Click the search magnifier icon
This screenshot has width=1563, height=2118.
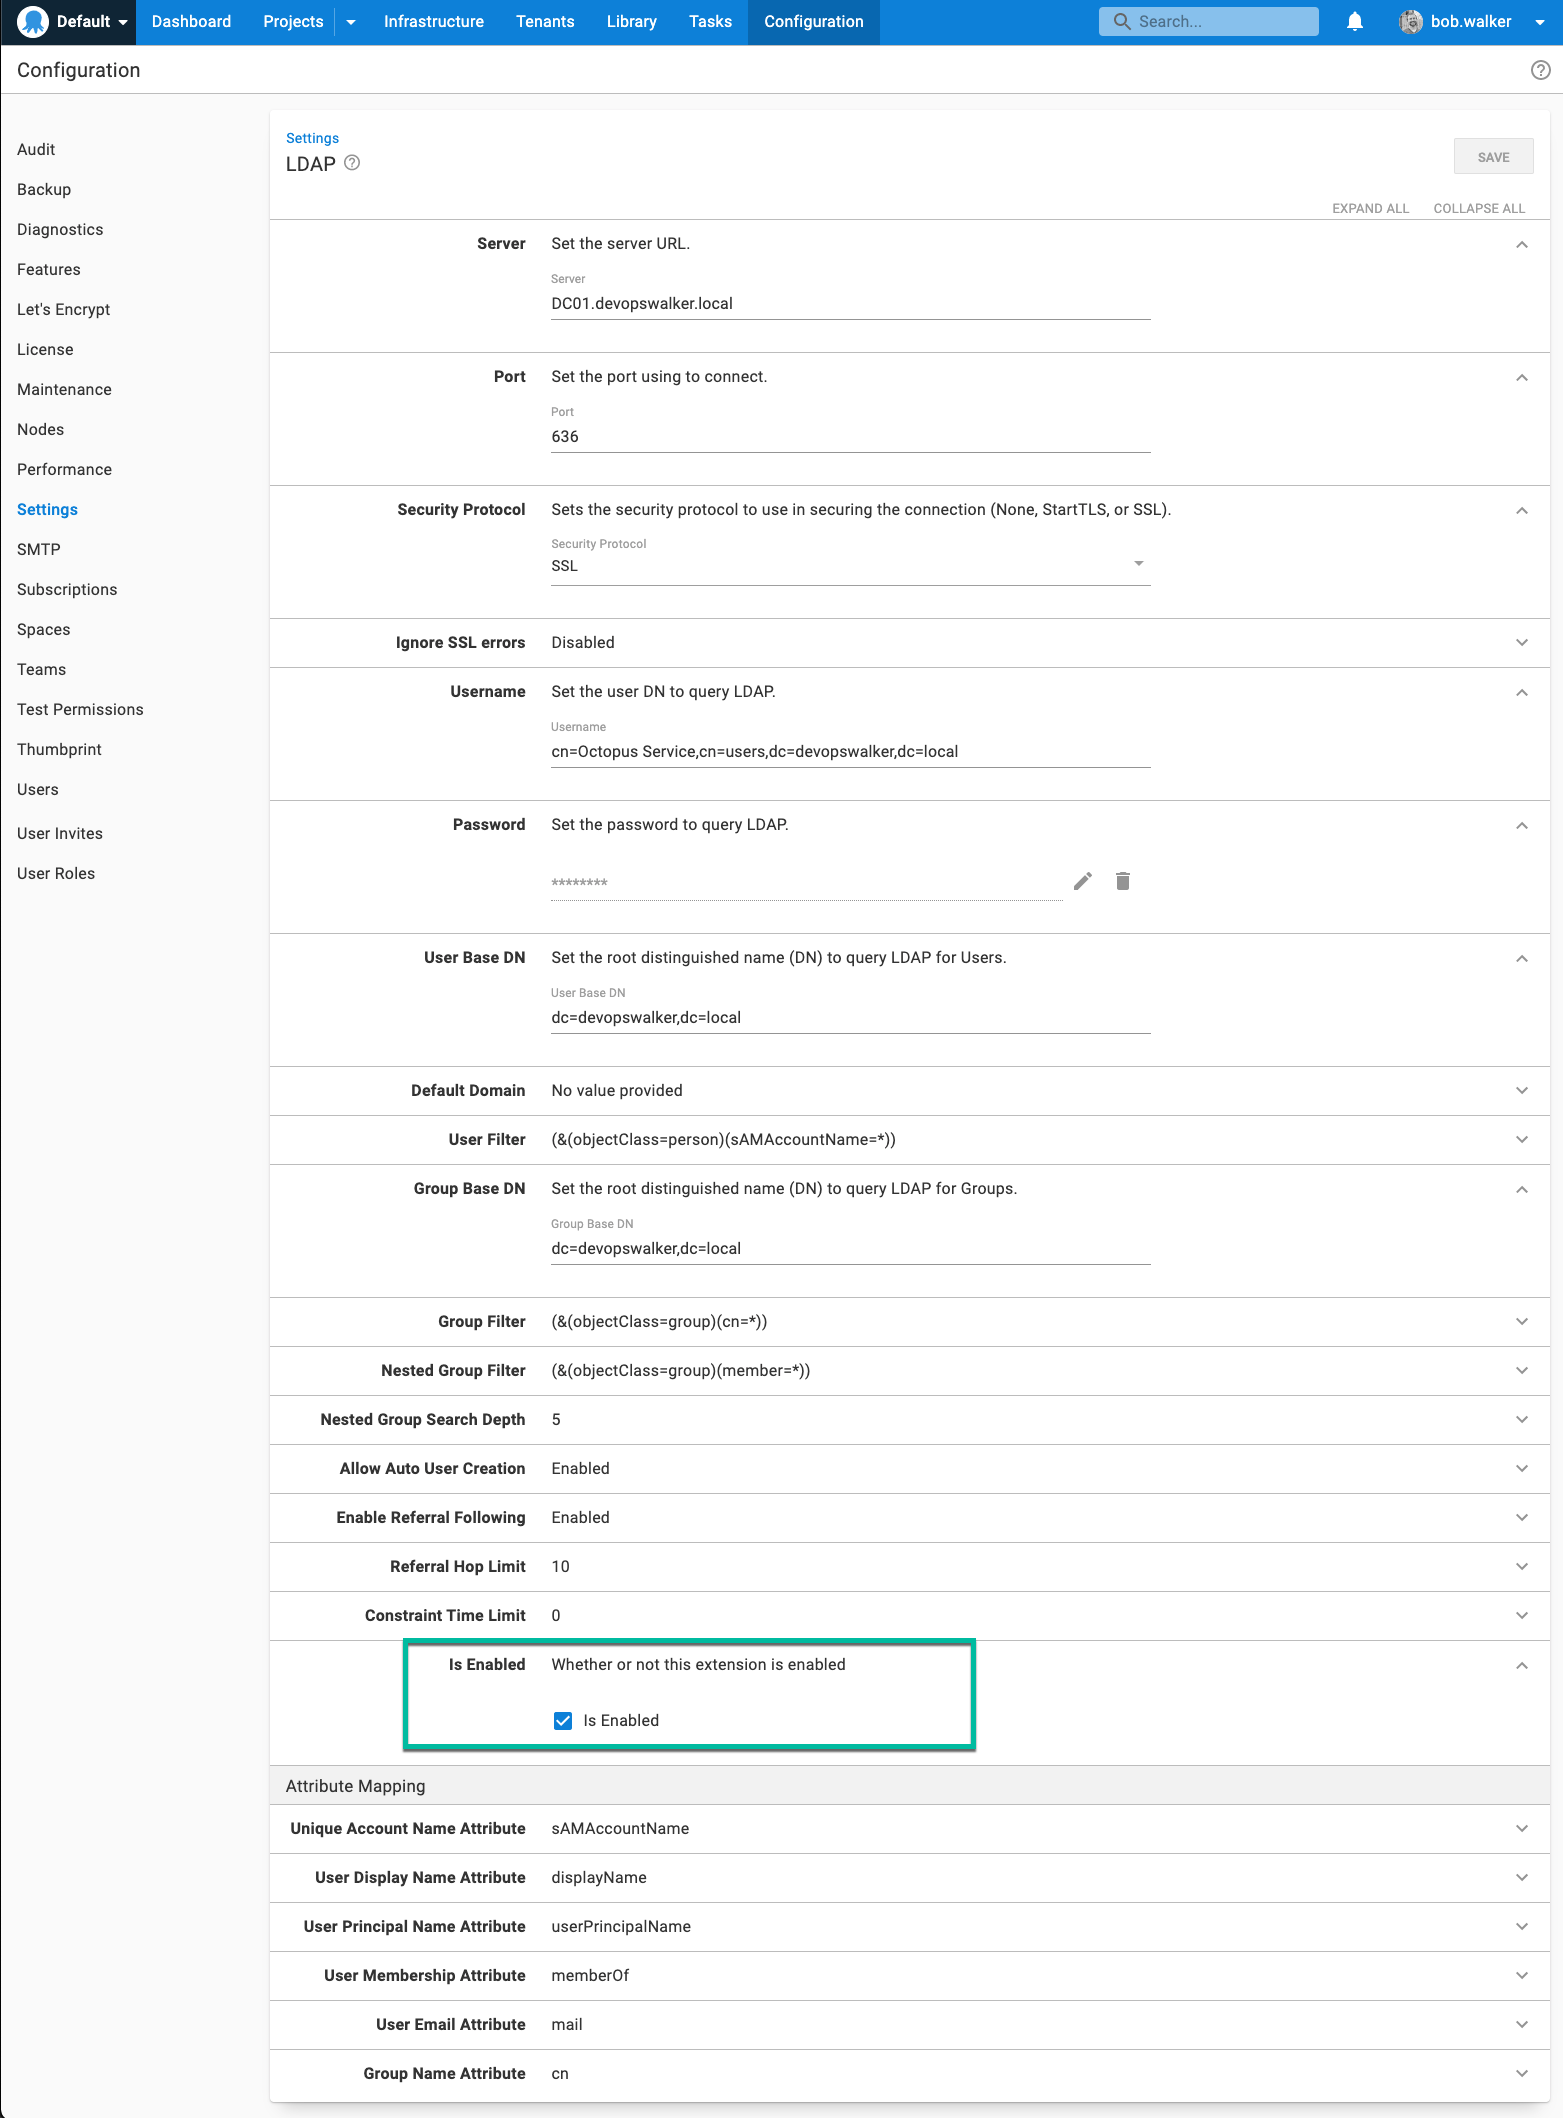(1122, 21)
